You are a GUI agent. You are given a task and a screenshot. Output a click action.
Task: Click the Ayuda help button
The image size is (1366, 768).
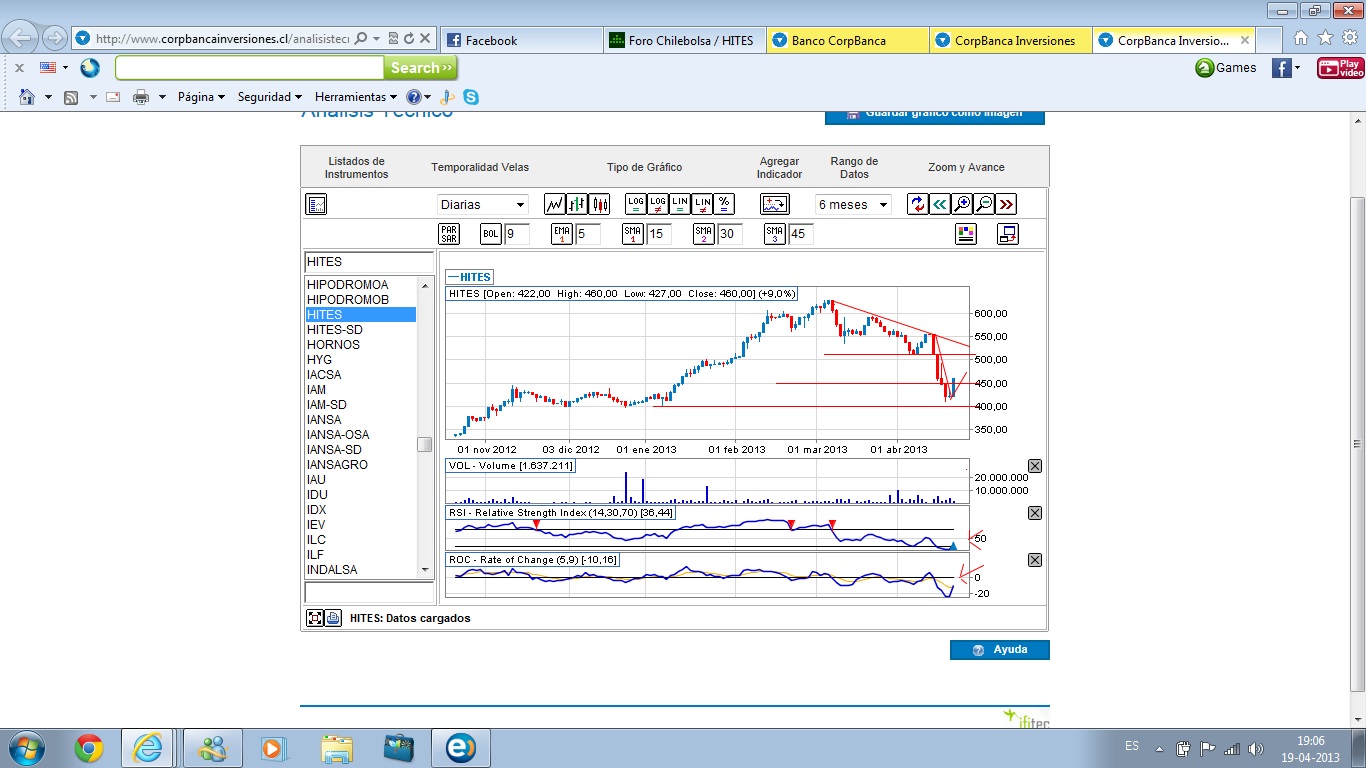pyautogui.click(x=999, y=650)
